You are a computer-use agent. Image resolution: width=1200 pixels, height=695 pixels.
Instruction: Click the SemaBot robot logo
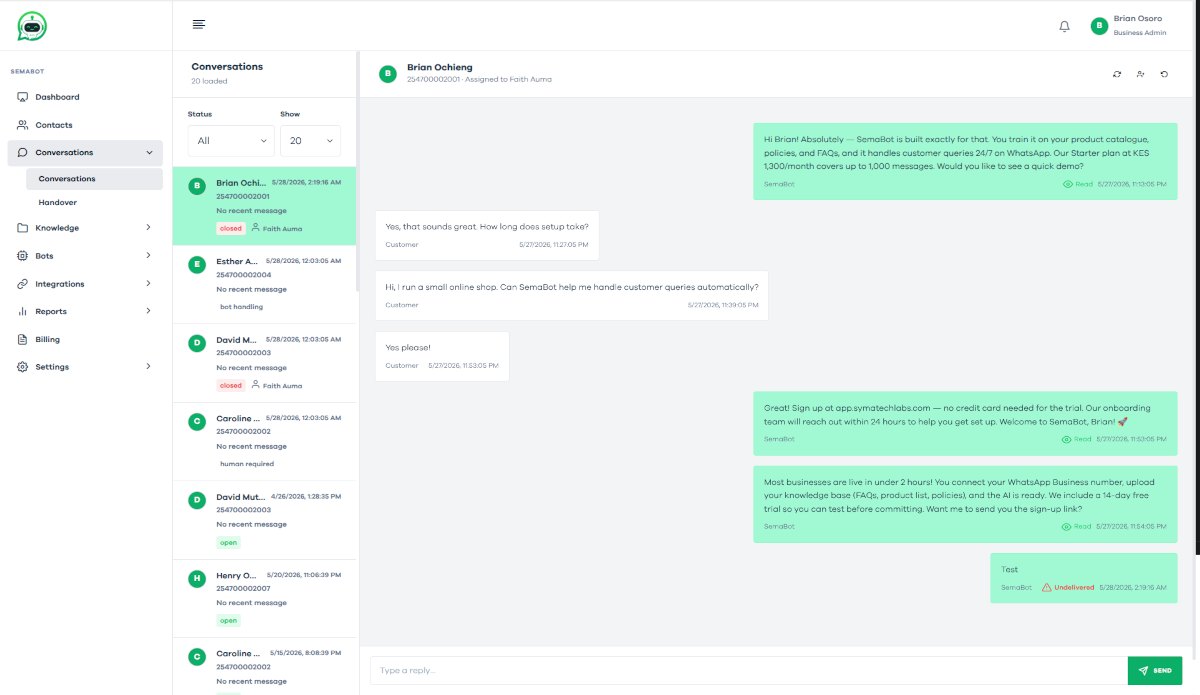[32, 26]
